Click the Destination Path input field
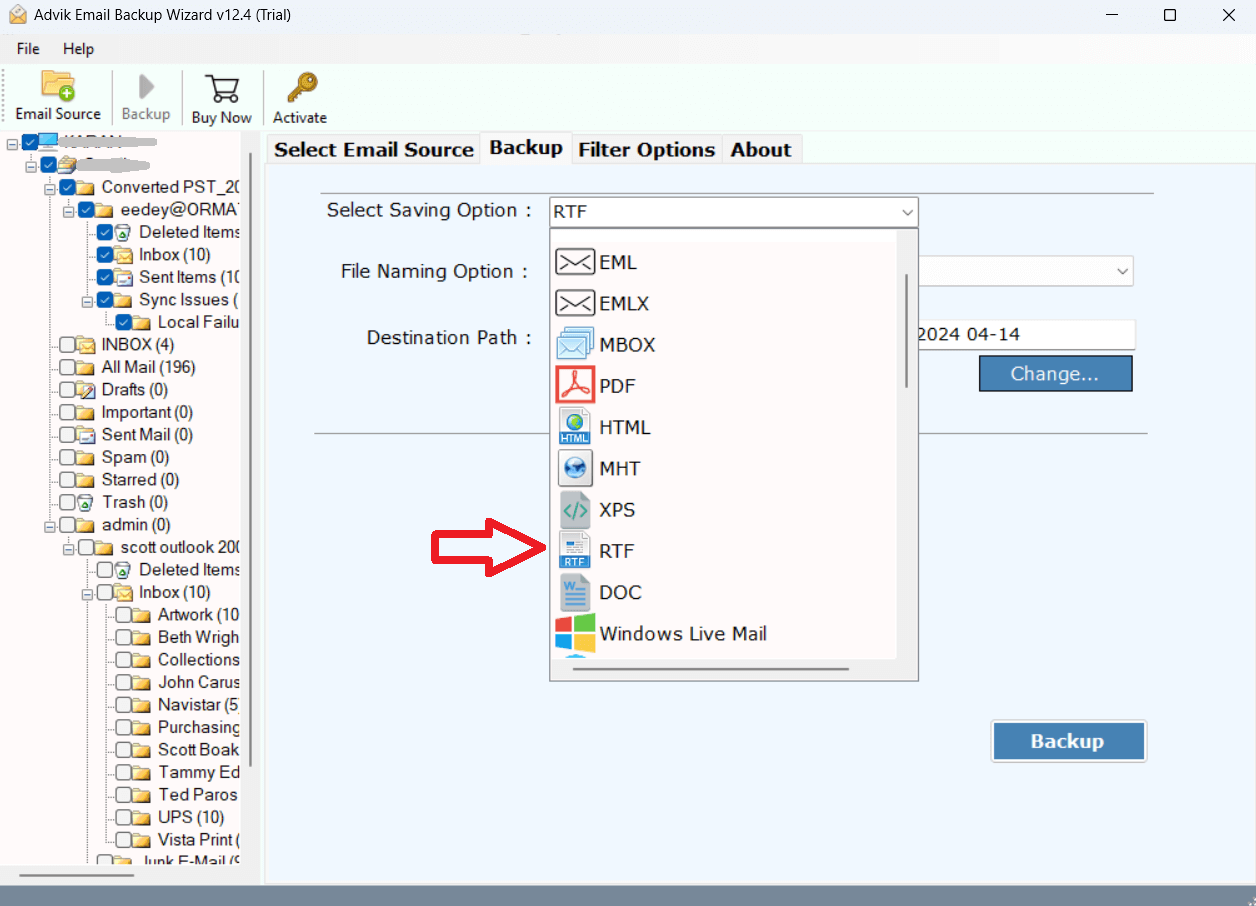The width and height of the screenshot is (1256, 906). (x=1026, y=335)
